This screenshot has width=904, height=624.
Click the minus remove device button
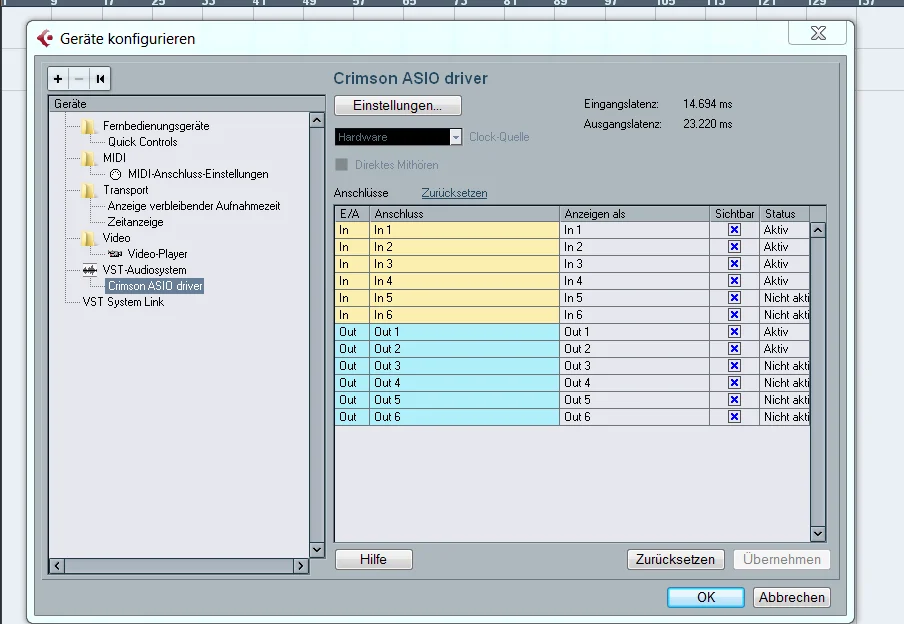79,79
